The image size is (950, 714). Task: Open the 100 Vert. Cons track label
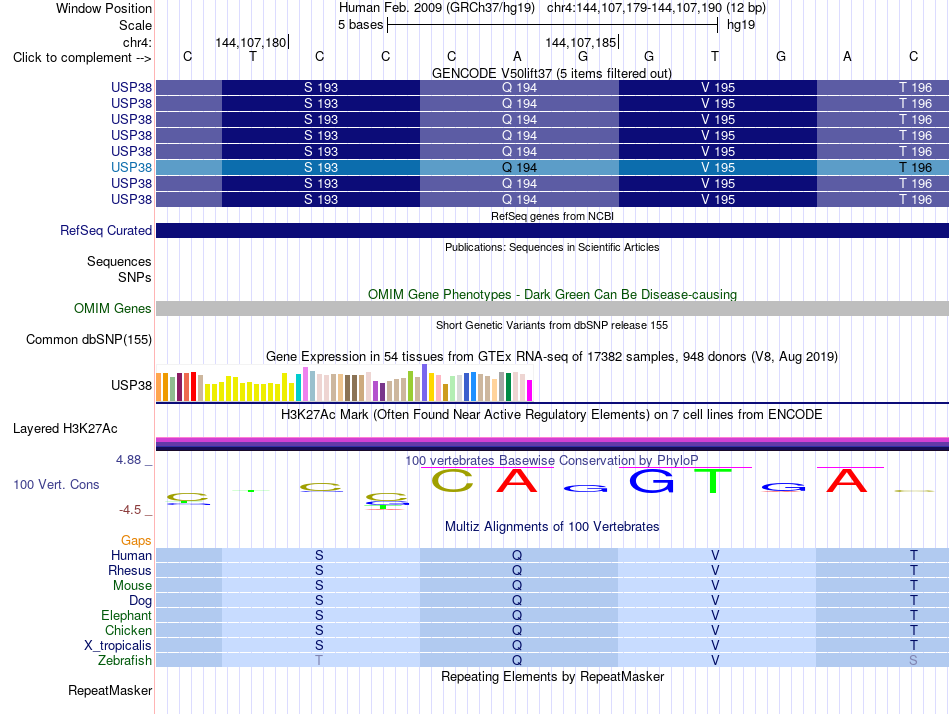56,484
